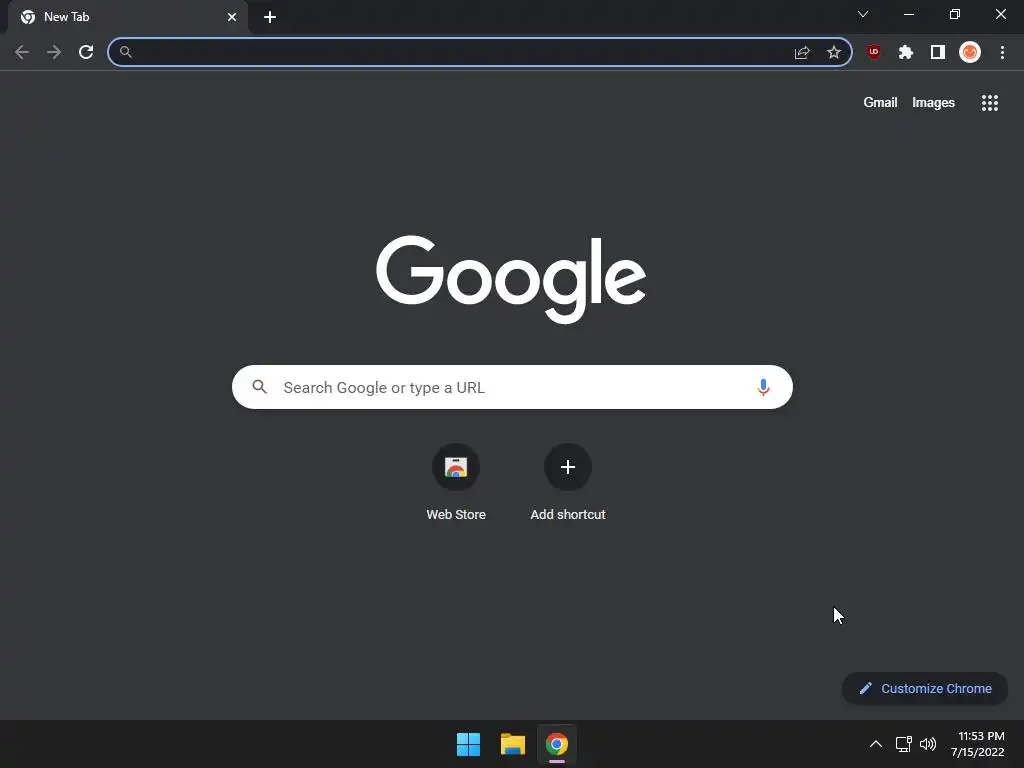Close the New Tab tab
Screen dimensions: 1024x768
[232, 17]
